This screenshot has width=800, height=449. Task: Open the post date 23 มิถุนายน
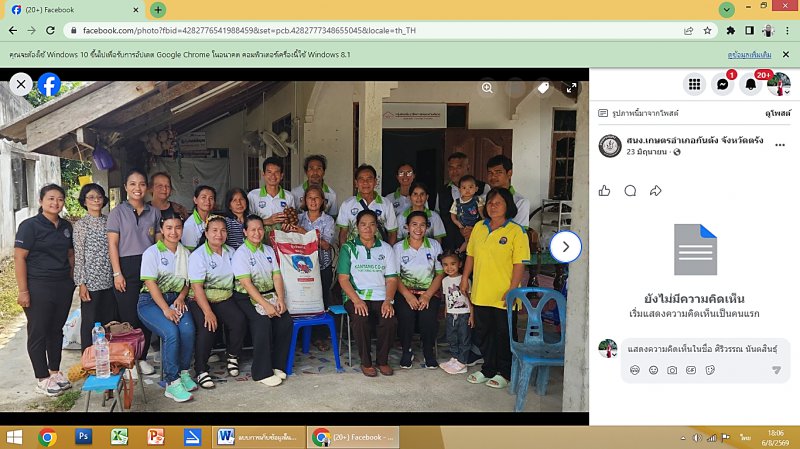pos(646,152)
